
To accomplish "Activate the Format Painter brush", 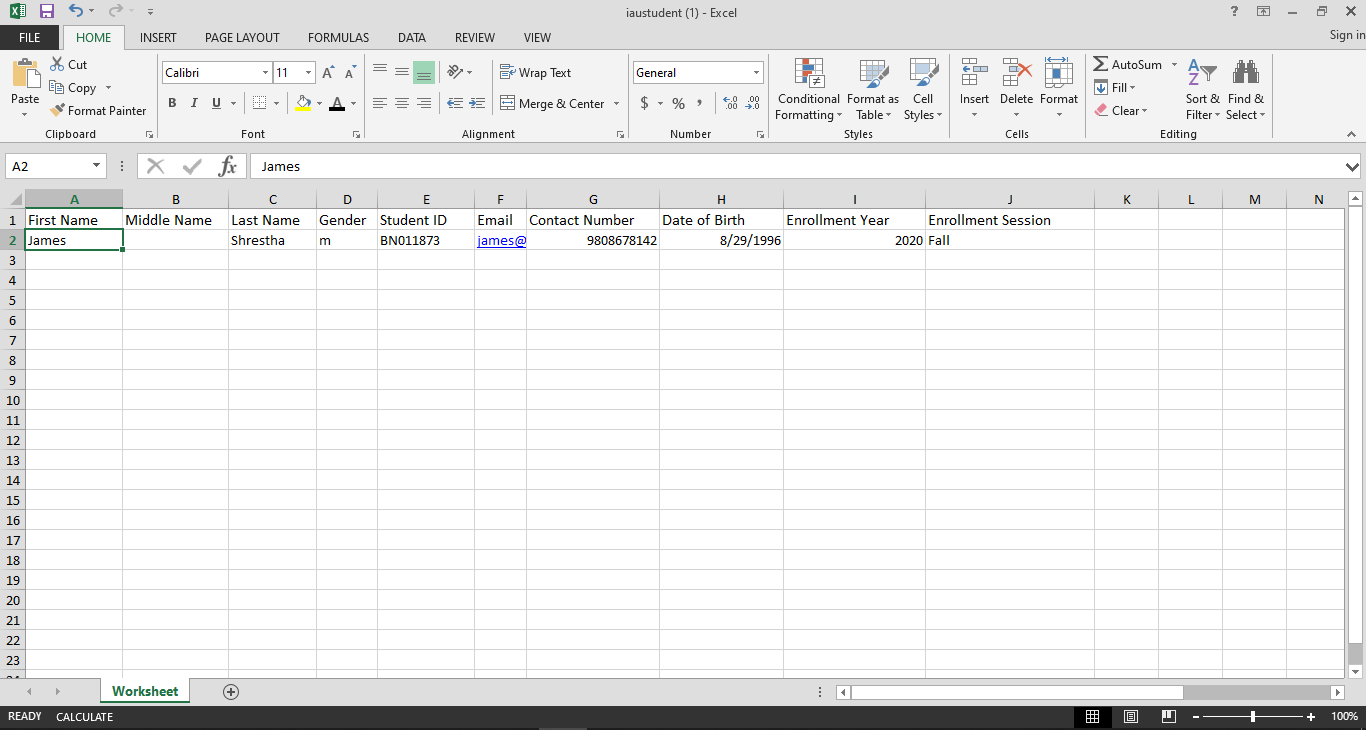I will pos(98,111).
